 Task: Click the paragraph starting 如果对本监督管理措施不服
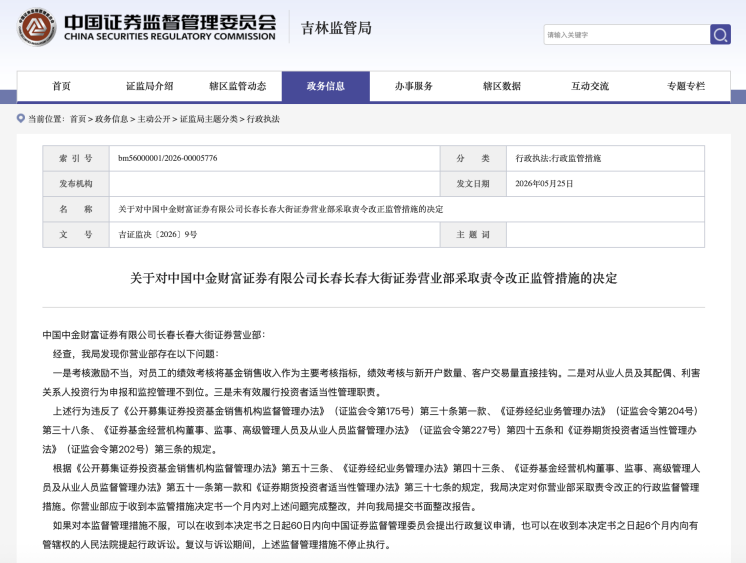point(371,535)
